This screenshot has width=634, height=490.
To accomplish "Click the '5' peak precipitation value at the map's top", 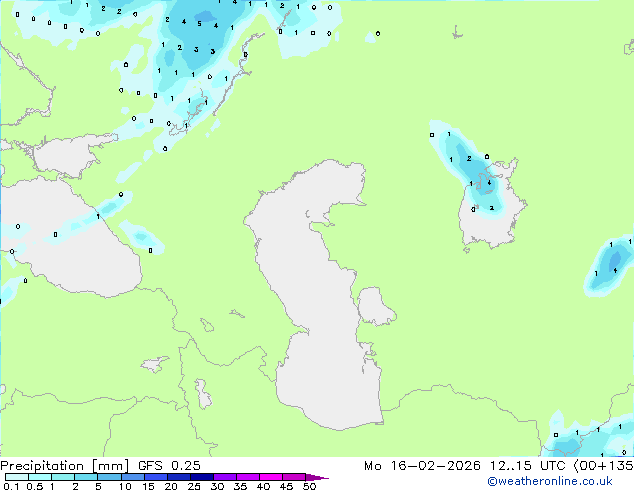I will point(199,23).
